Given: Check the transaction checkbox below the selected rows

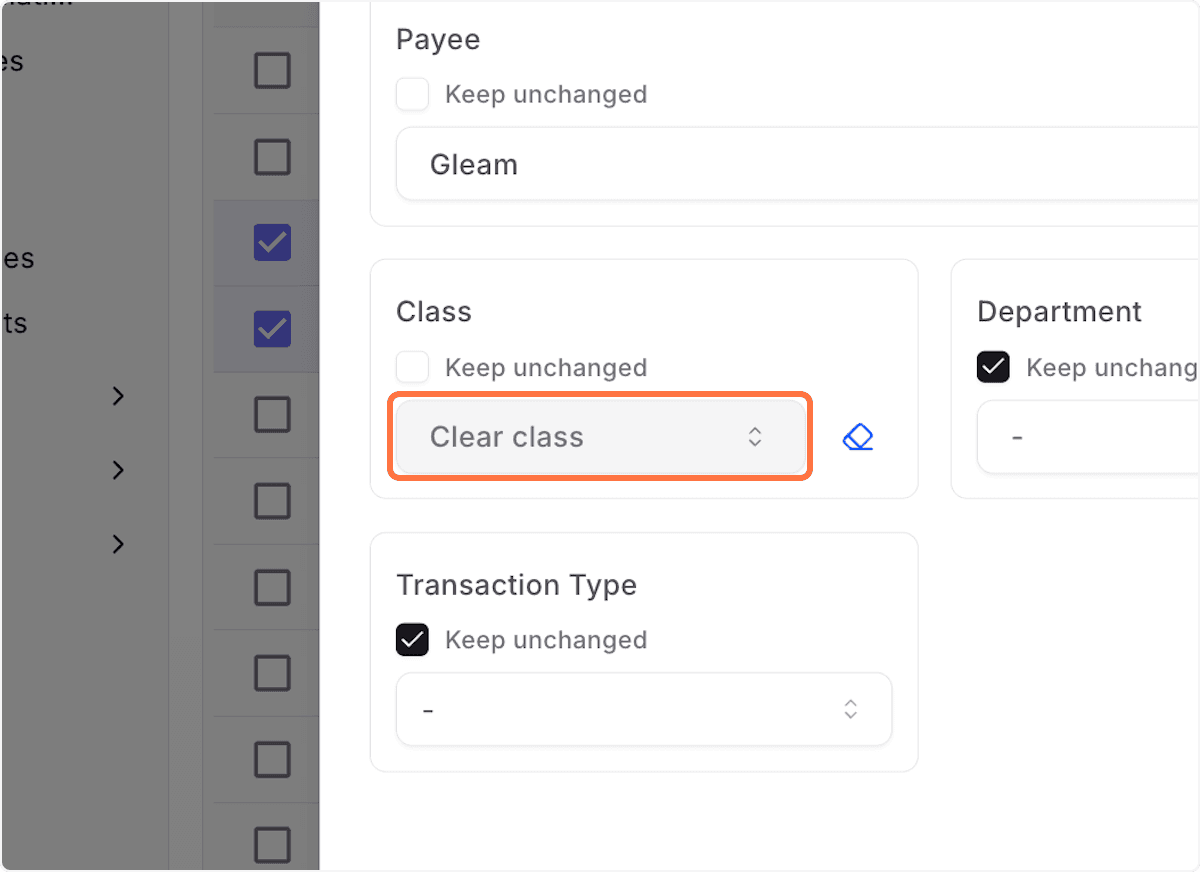Looking at the screenshot, I should tap(272, 416).
